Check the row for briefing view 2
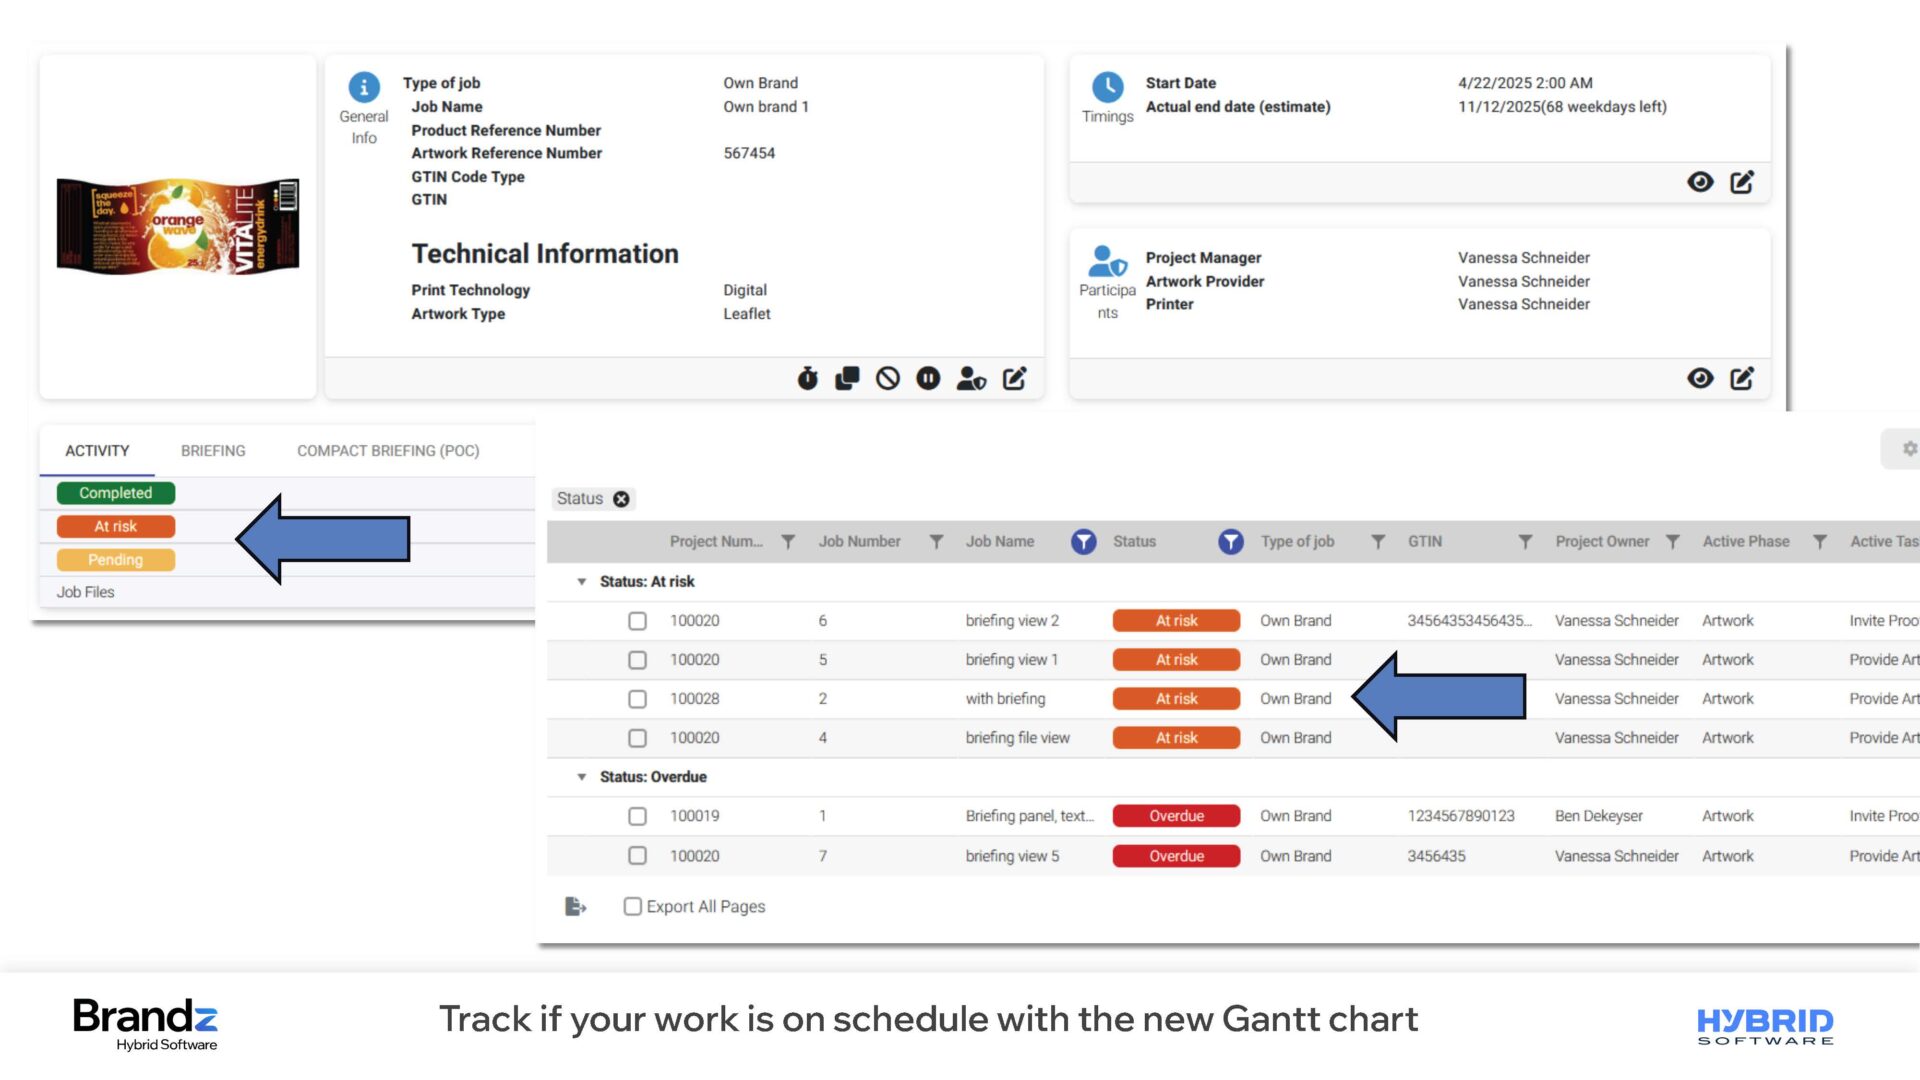Viewport: 1920px width, 1080px height. (x=637, y=621)
